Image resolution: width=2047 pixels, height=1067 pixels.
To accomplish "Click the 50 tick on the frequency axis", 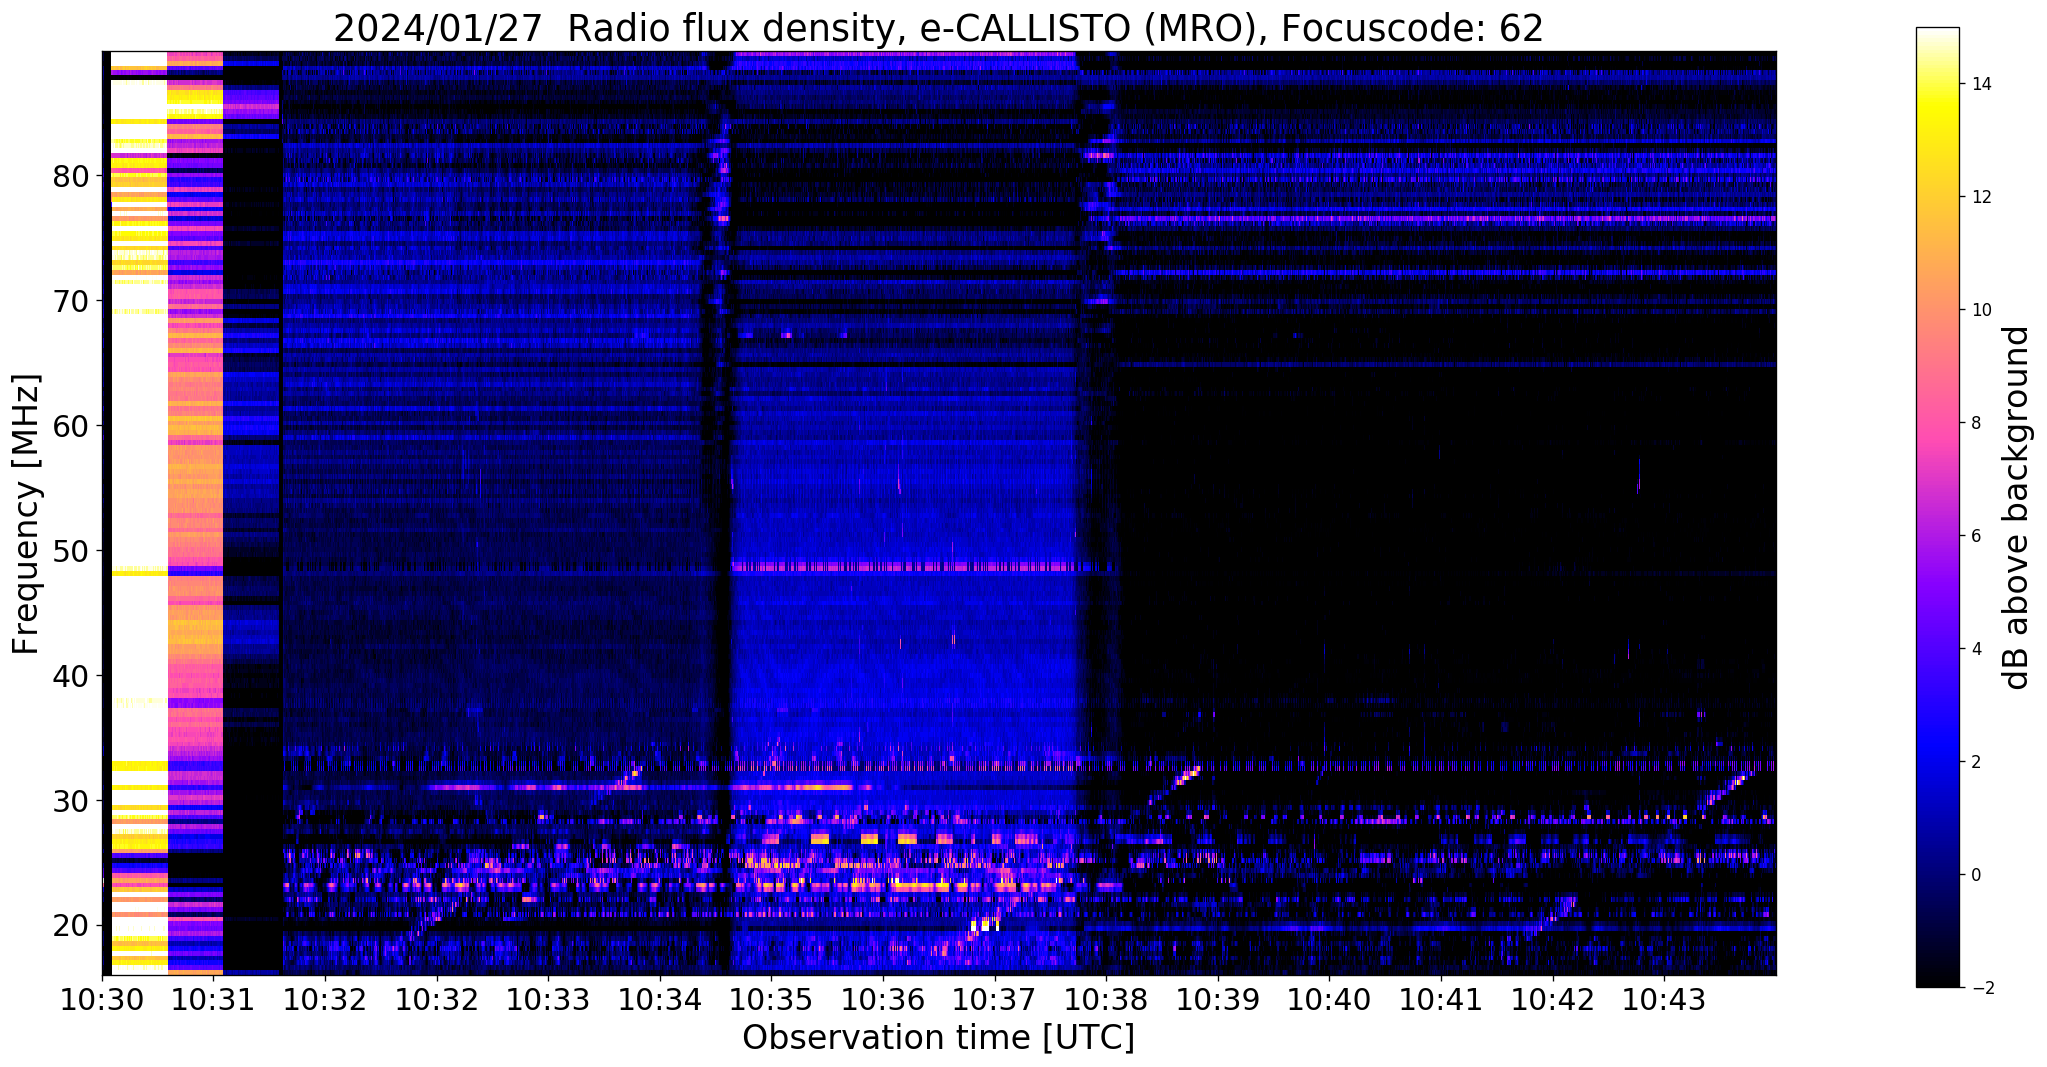I will 71,551.
